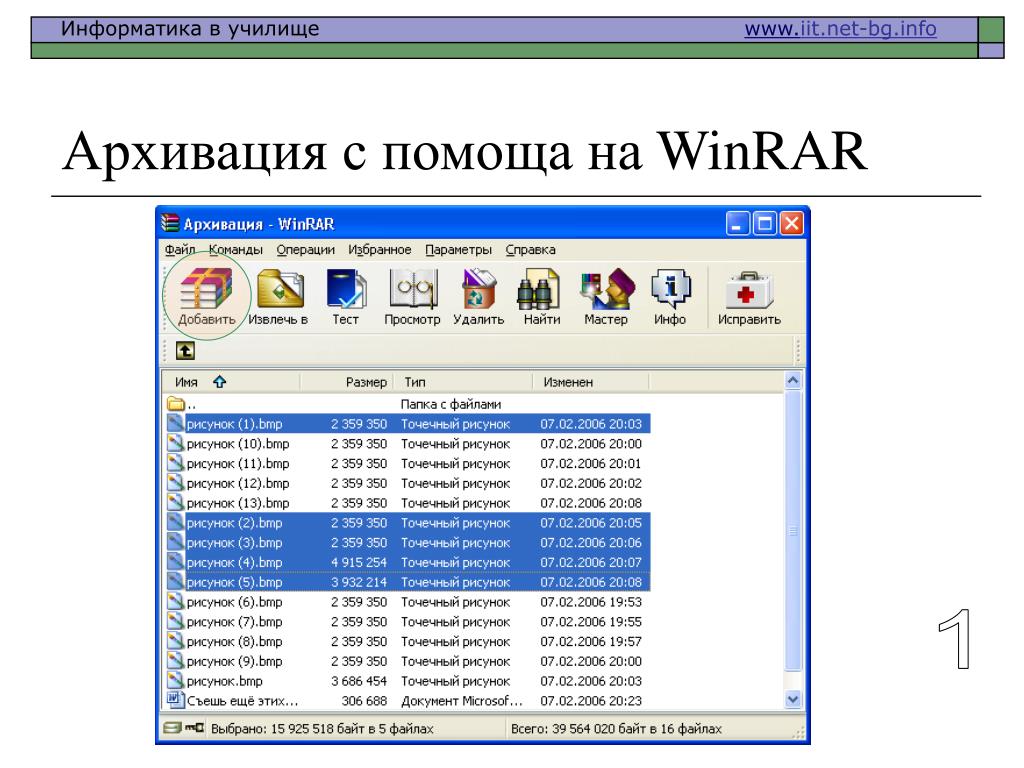Open the Избранное menu
The width and height of the screenshot is (1024, 768).
[x=379, y=249]
